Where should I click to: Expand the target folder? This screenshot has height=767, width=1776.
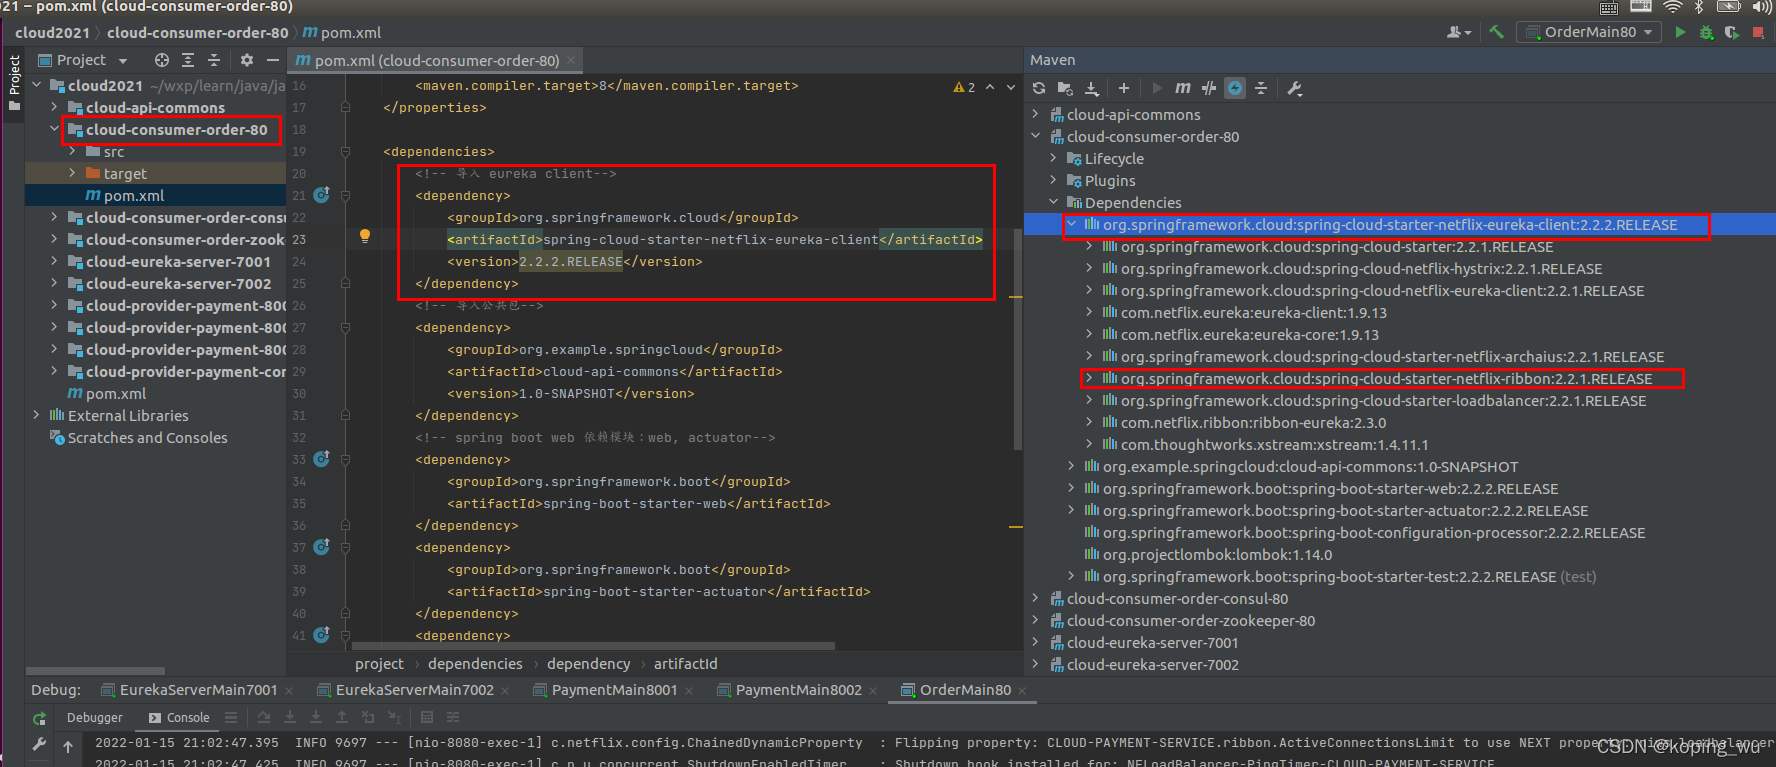pyautogui.click(x=72, y=173)
